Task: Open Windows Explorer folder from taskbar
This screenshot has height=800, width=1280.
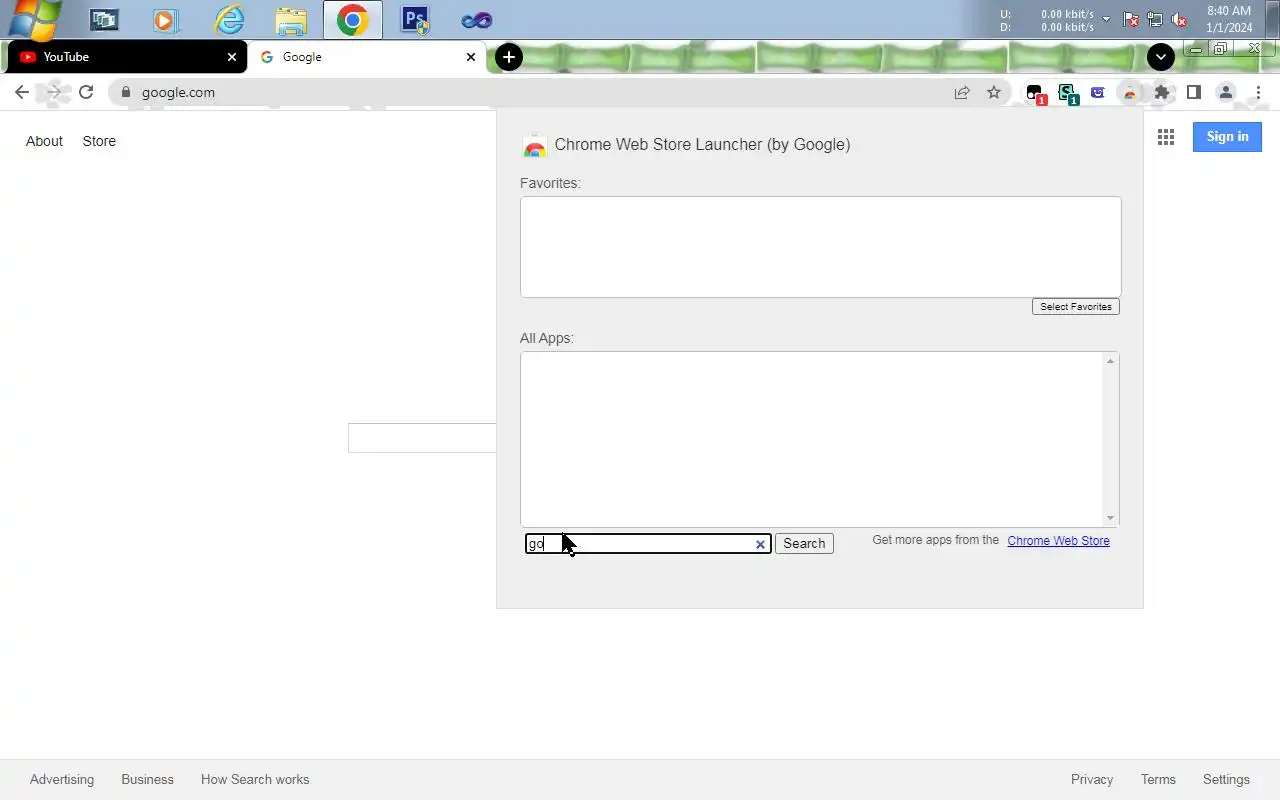Action: click(291, 20)
